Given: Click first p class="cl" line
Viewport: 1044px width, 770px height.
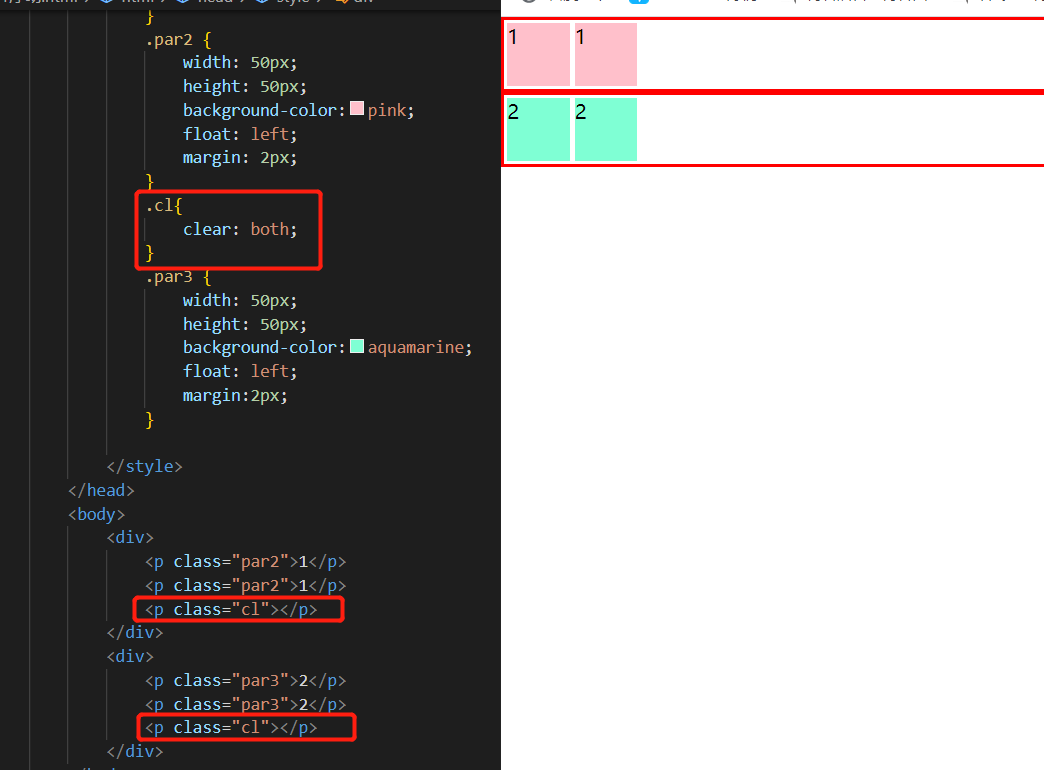Looking at the screenshot, I should pos(231,609).
